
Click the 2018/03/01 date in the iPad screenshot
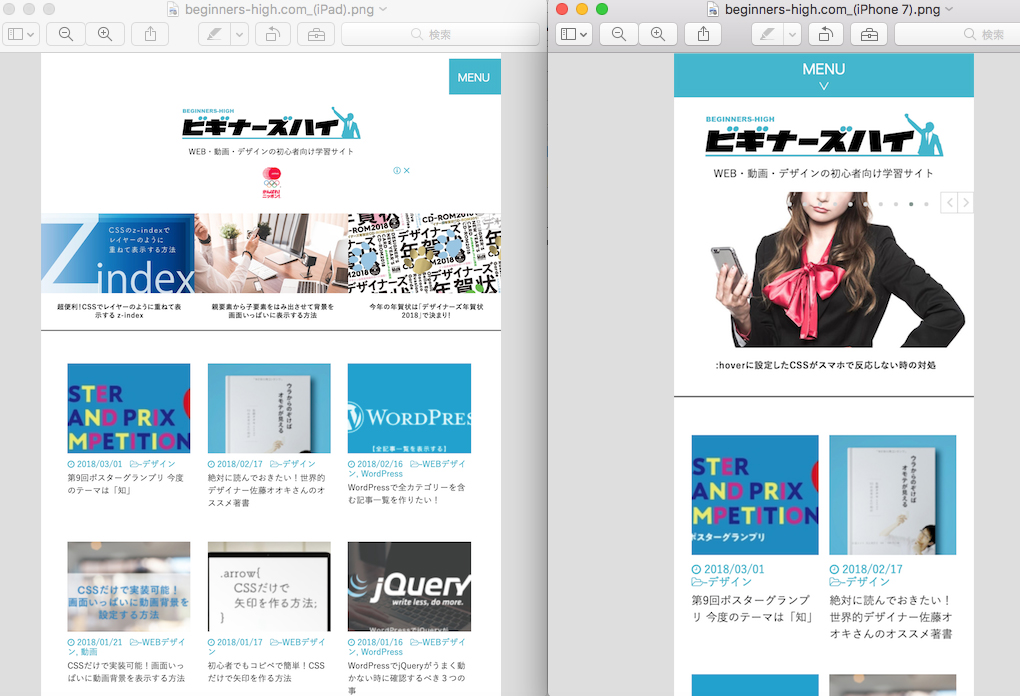pos(100,464)
